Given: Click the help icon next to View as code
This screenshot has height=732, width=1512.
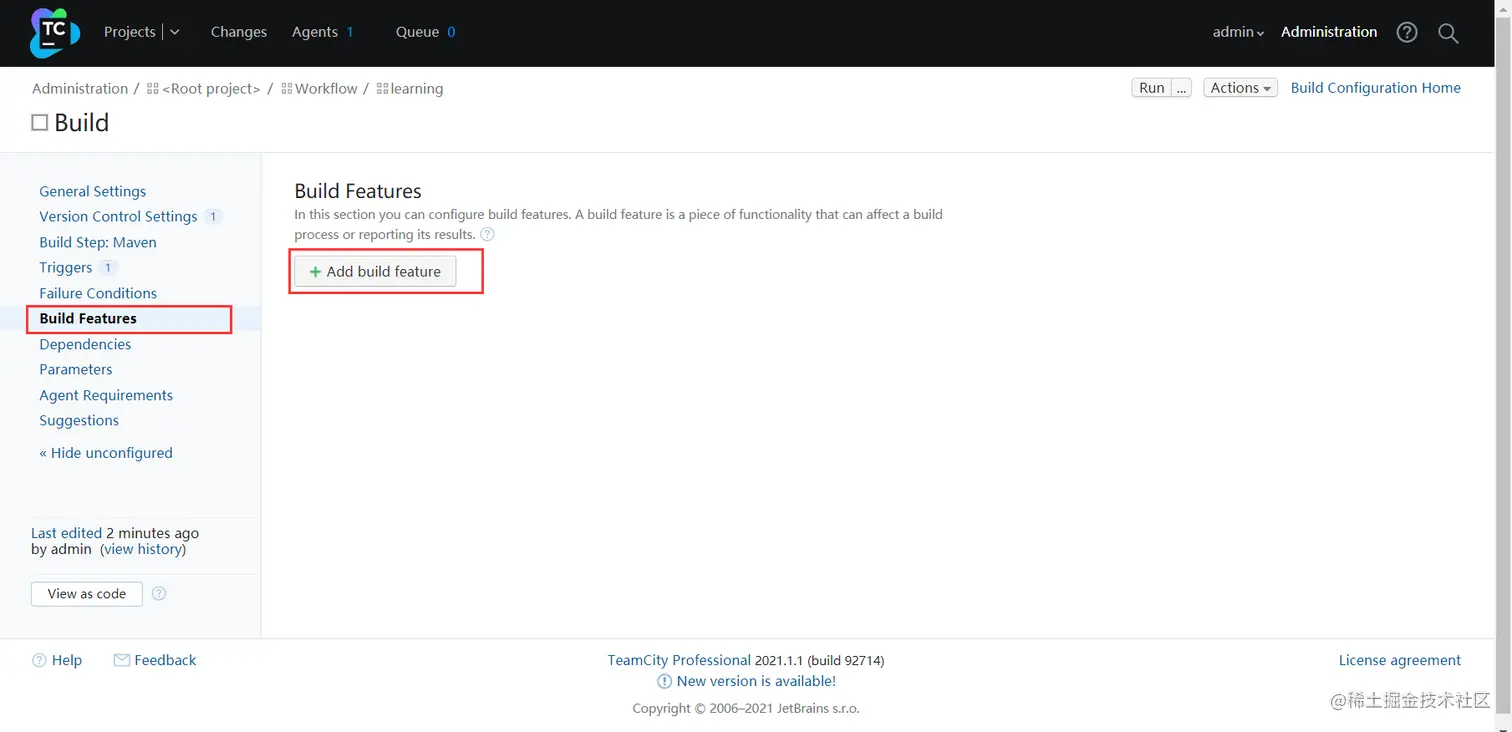Looking at the screenshot, I should click(159, 593).
